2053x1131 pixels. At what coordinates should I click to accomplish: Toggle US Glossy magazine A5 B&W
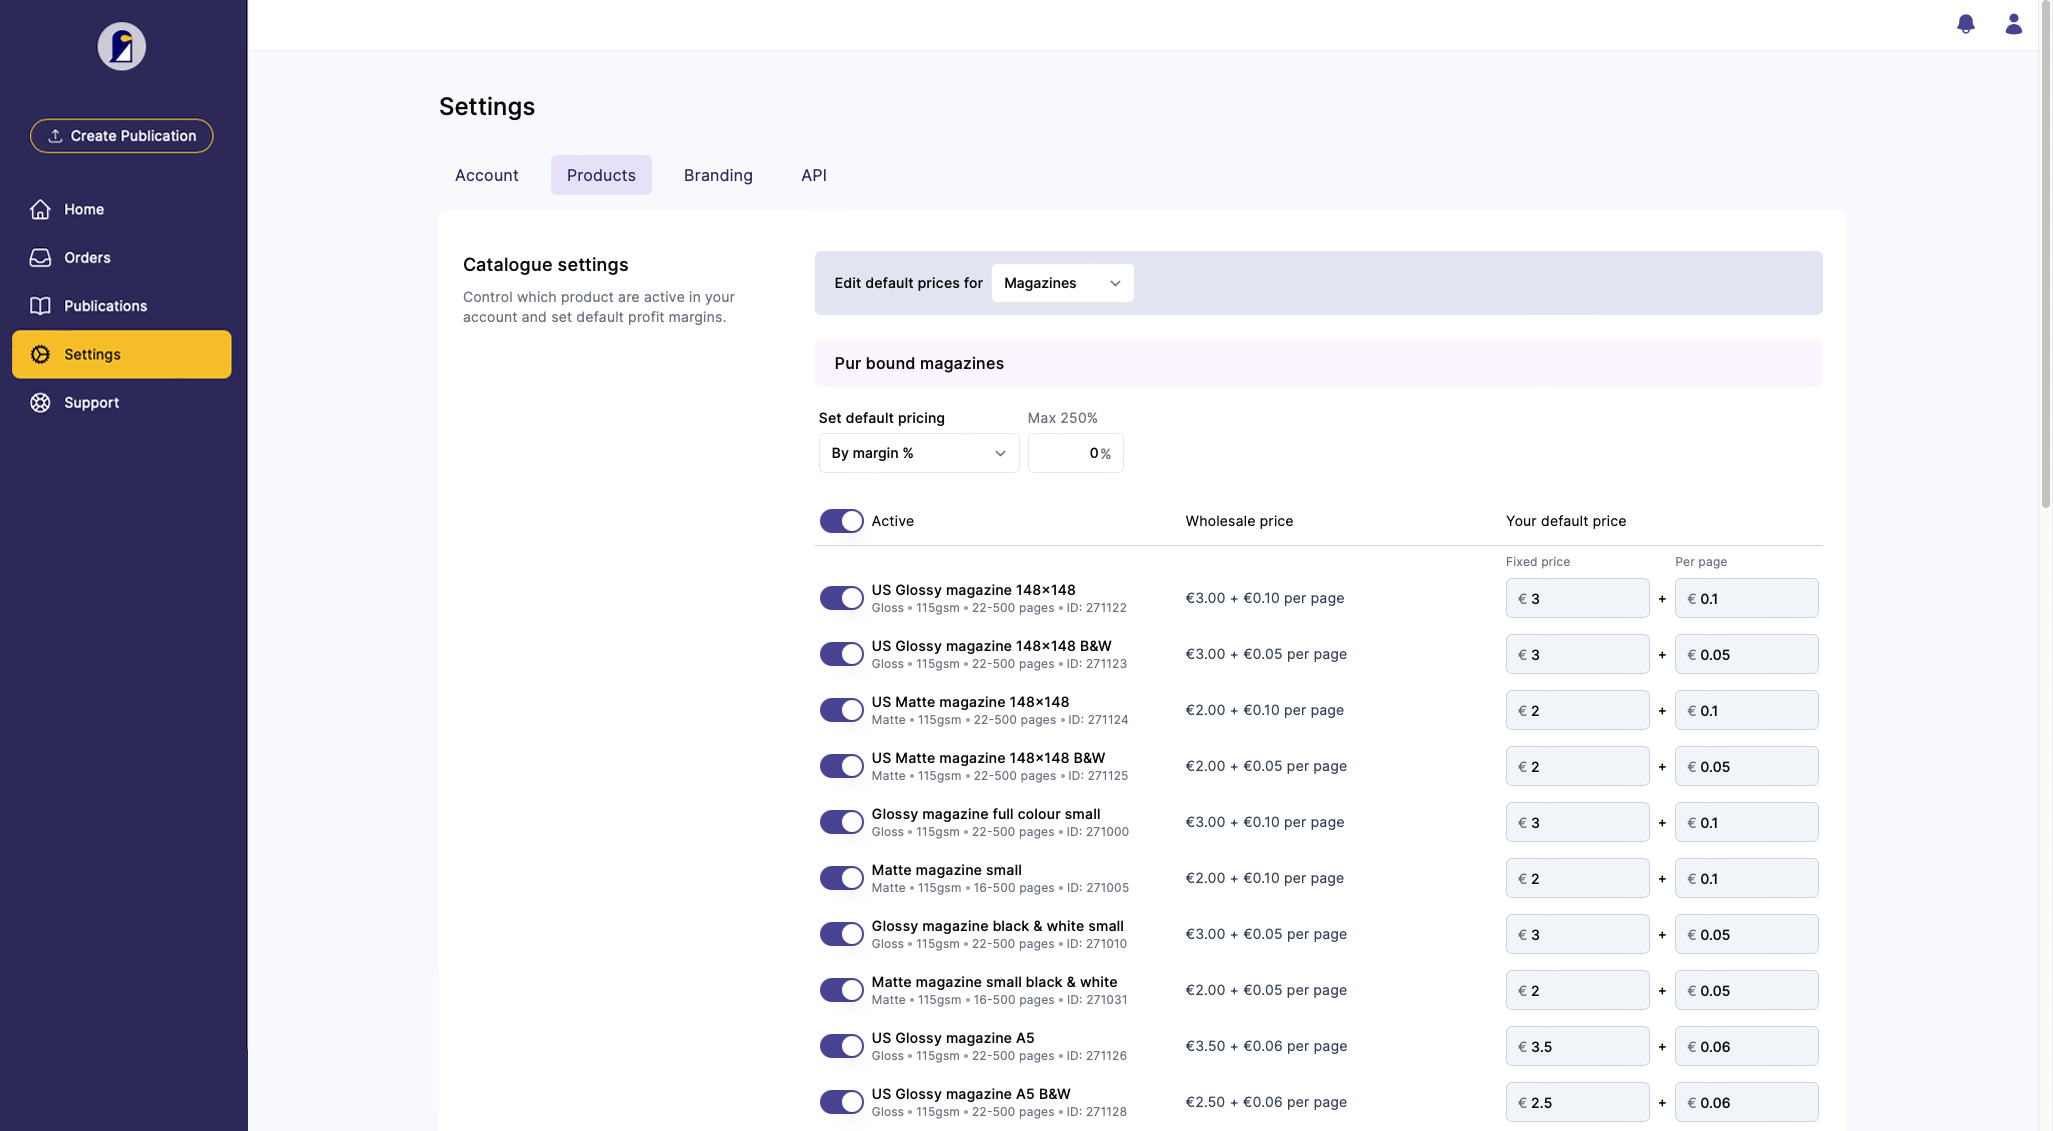[841, 1102]
